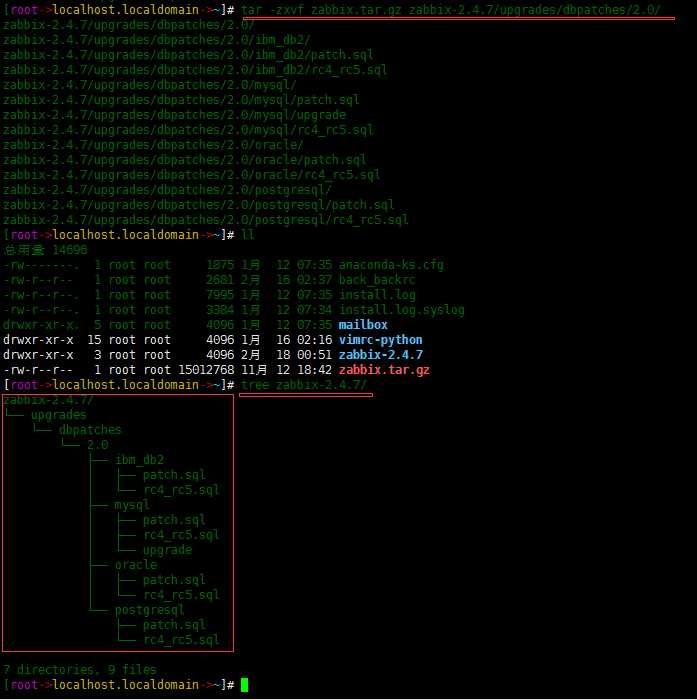
Task: Click the time 02:16 in the vimrc-python row
Action: (x=314, y=340)
